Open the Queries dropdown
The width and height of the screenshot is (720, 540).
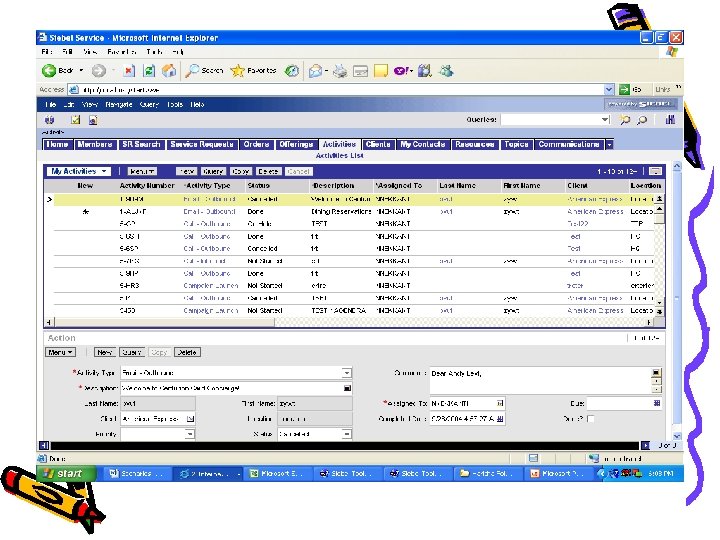[605, 120]
